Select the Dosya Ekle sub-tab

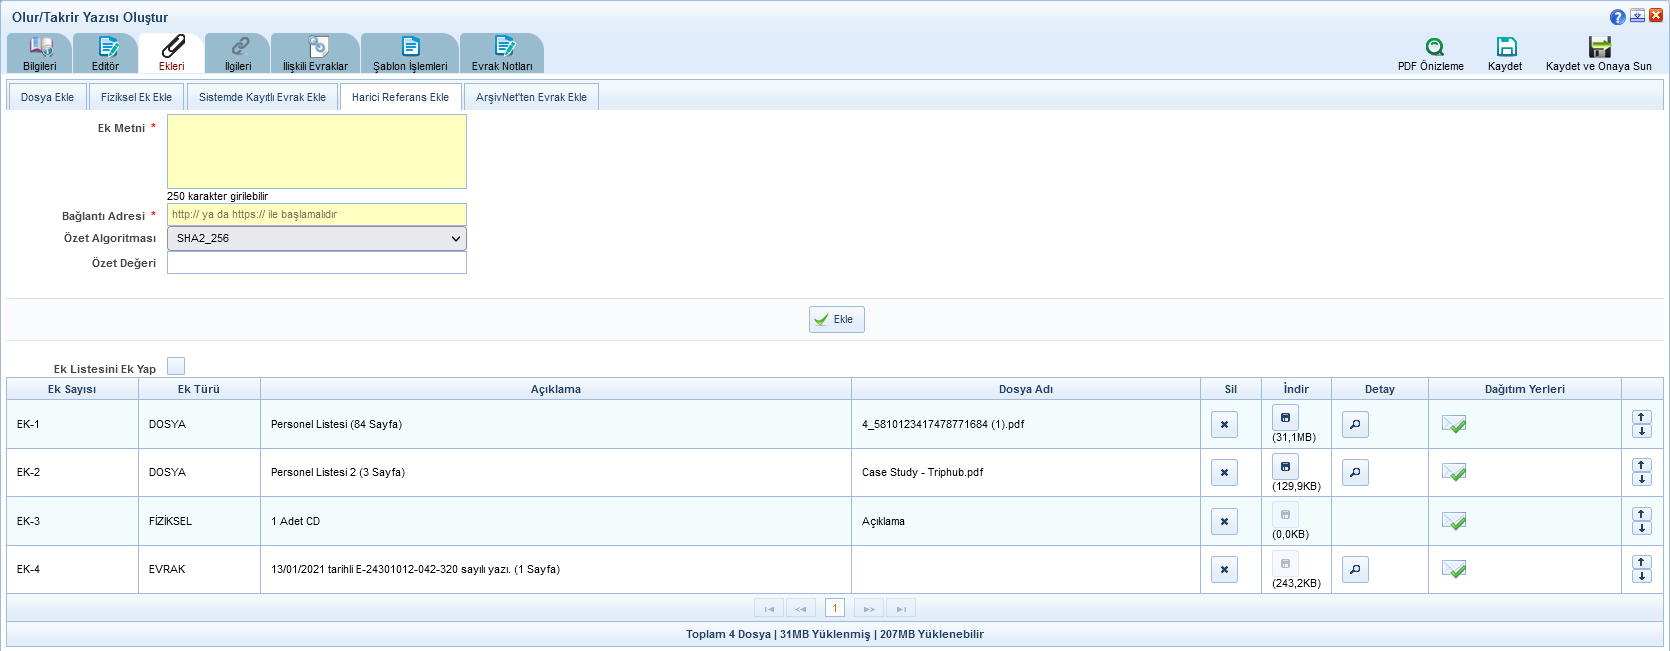47,97
